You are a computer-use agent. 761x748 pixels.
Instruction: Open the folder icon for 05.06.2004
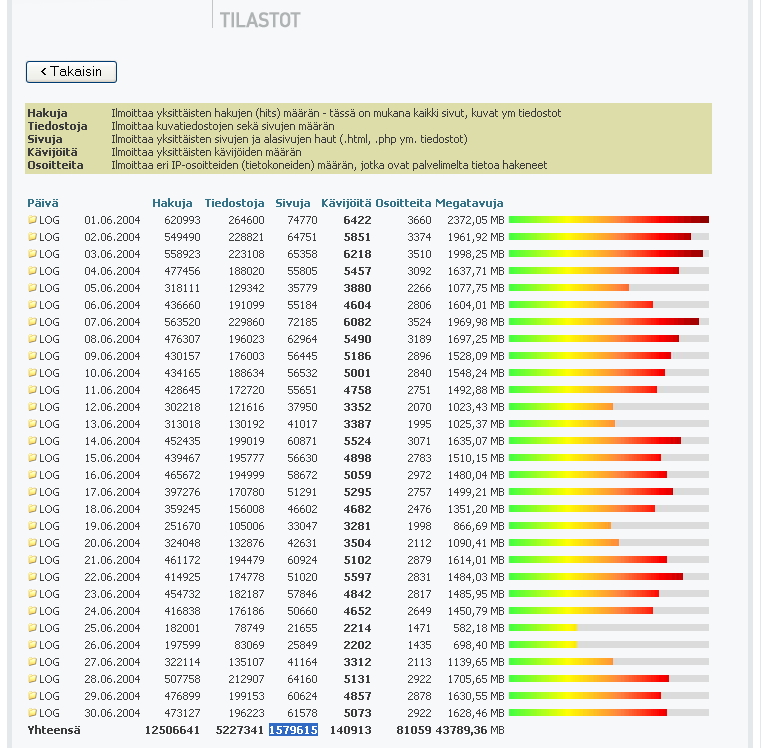pos(33,288)
